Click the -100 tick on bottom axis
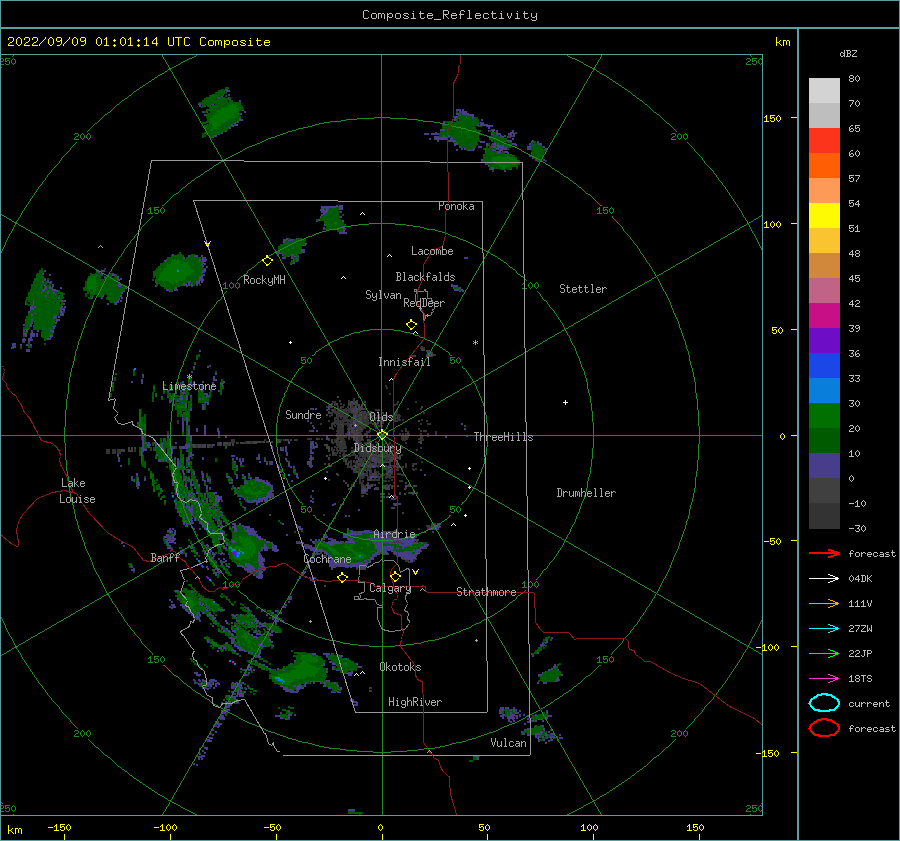 coord(165,827)
